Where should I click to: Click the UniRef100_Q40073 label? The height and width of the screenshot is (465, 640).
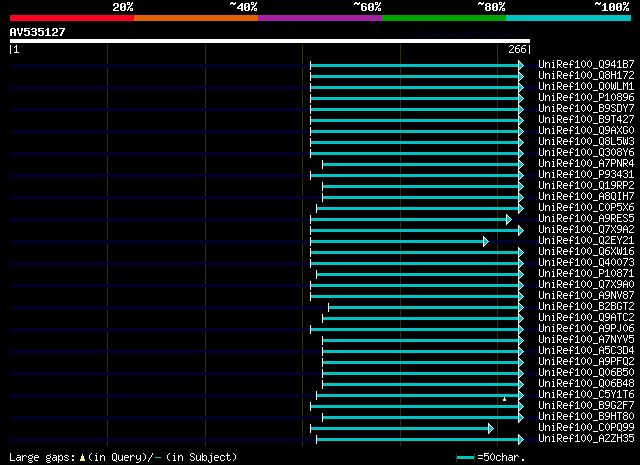587,263
